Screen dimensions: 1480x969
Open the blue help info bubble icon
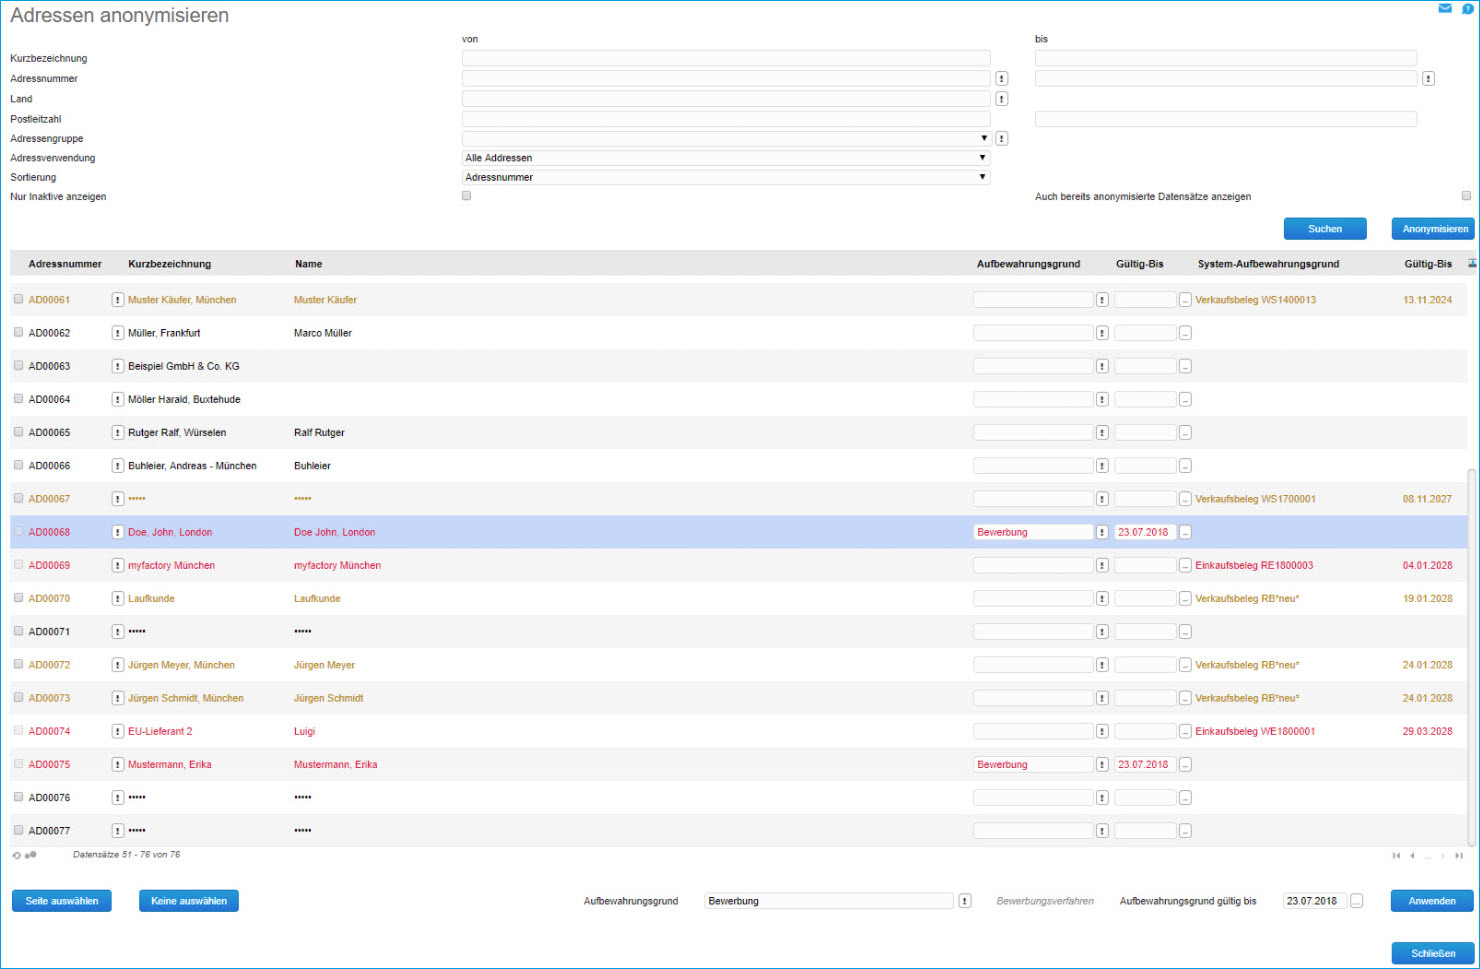(x=1468, y=8)
